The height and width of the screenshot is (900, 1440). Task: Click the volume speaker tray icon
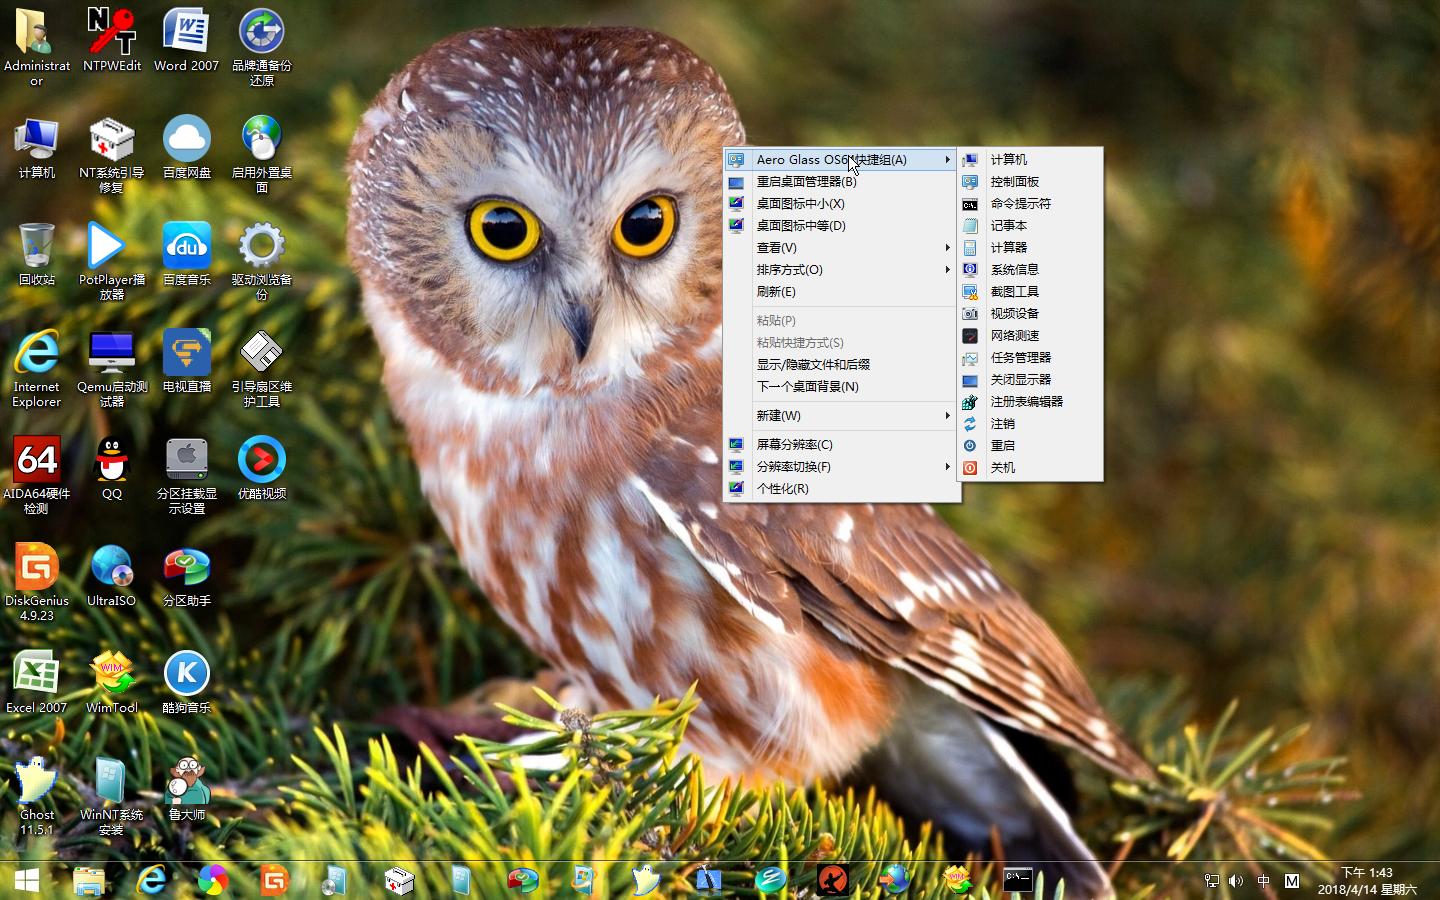1236,881
